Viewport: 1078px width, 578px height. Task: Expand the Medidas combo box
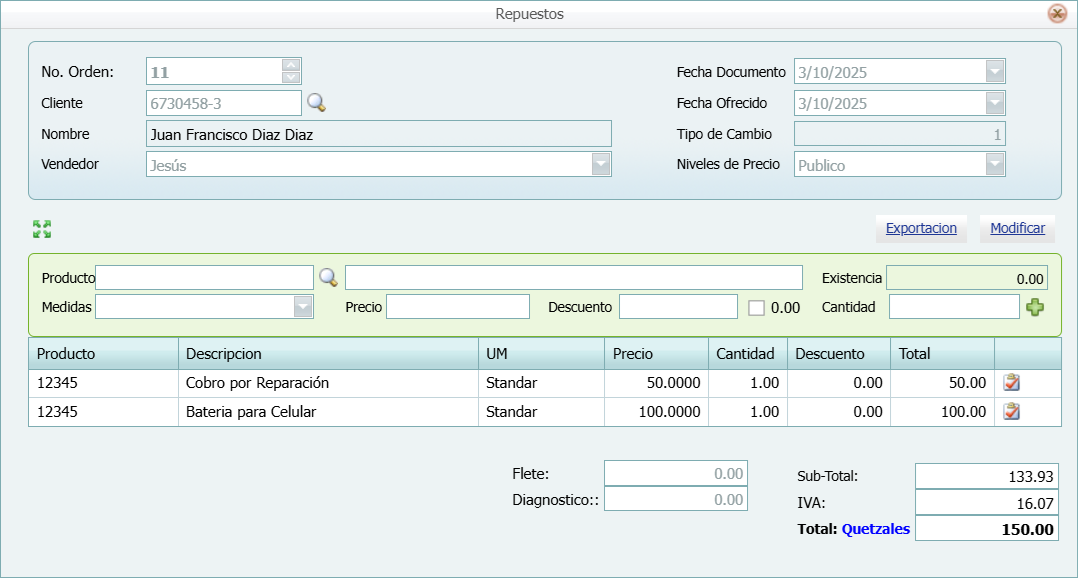[301, 307]
